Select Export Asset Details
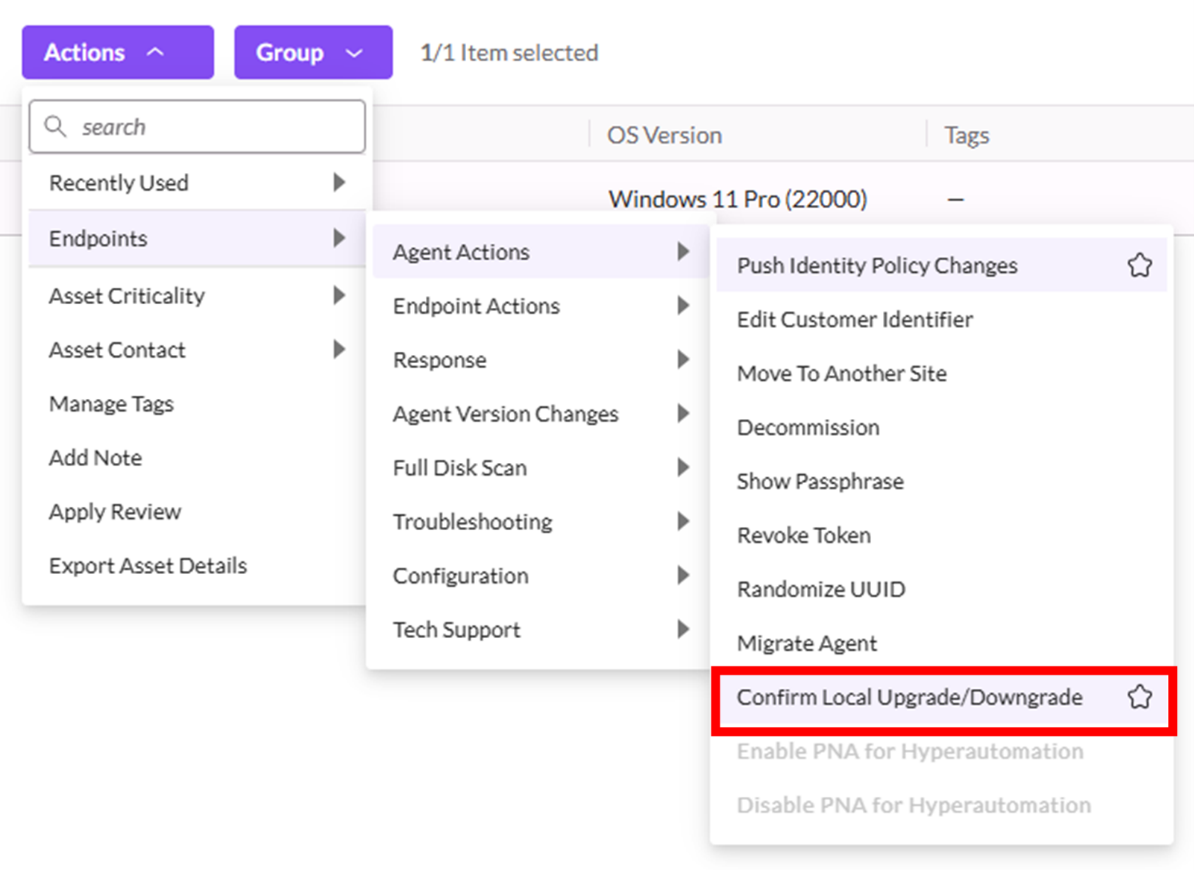This screenshot has width=1194, height=870. pos(148,566)
